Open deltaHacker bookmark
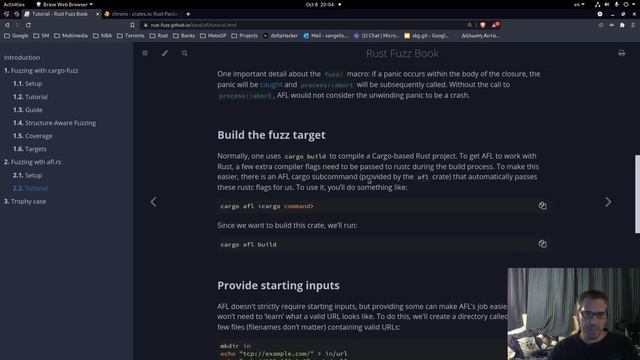Viewport: 640px width, 360px height. [x=280, y=36]
